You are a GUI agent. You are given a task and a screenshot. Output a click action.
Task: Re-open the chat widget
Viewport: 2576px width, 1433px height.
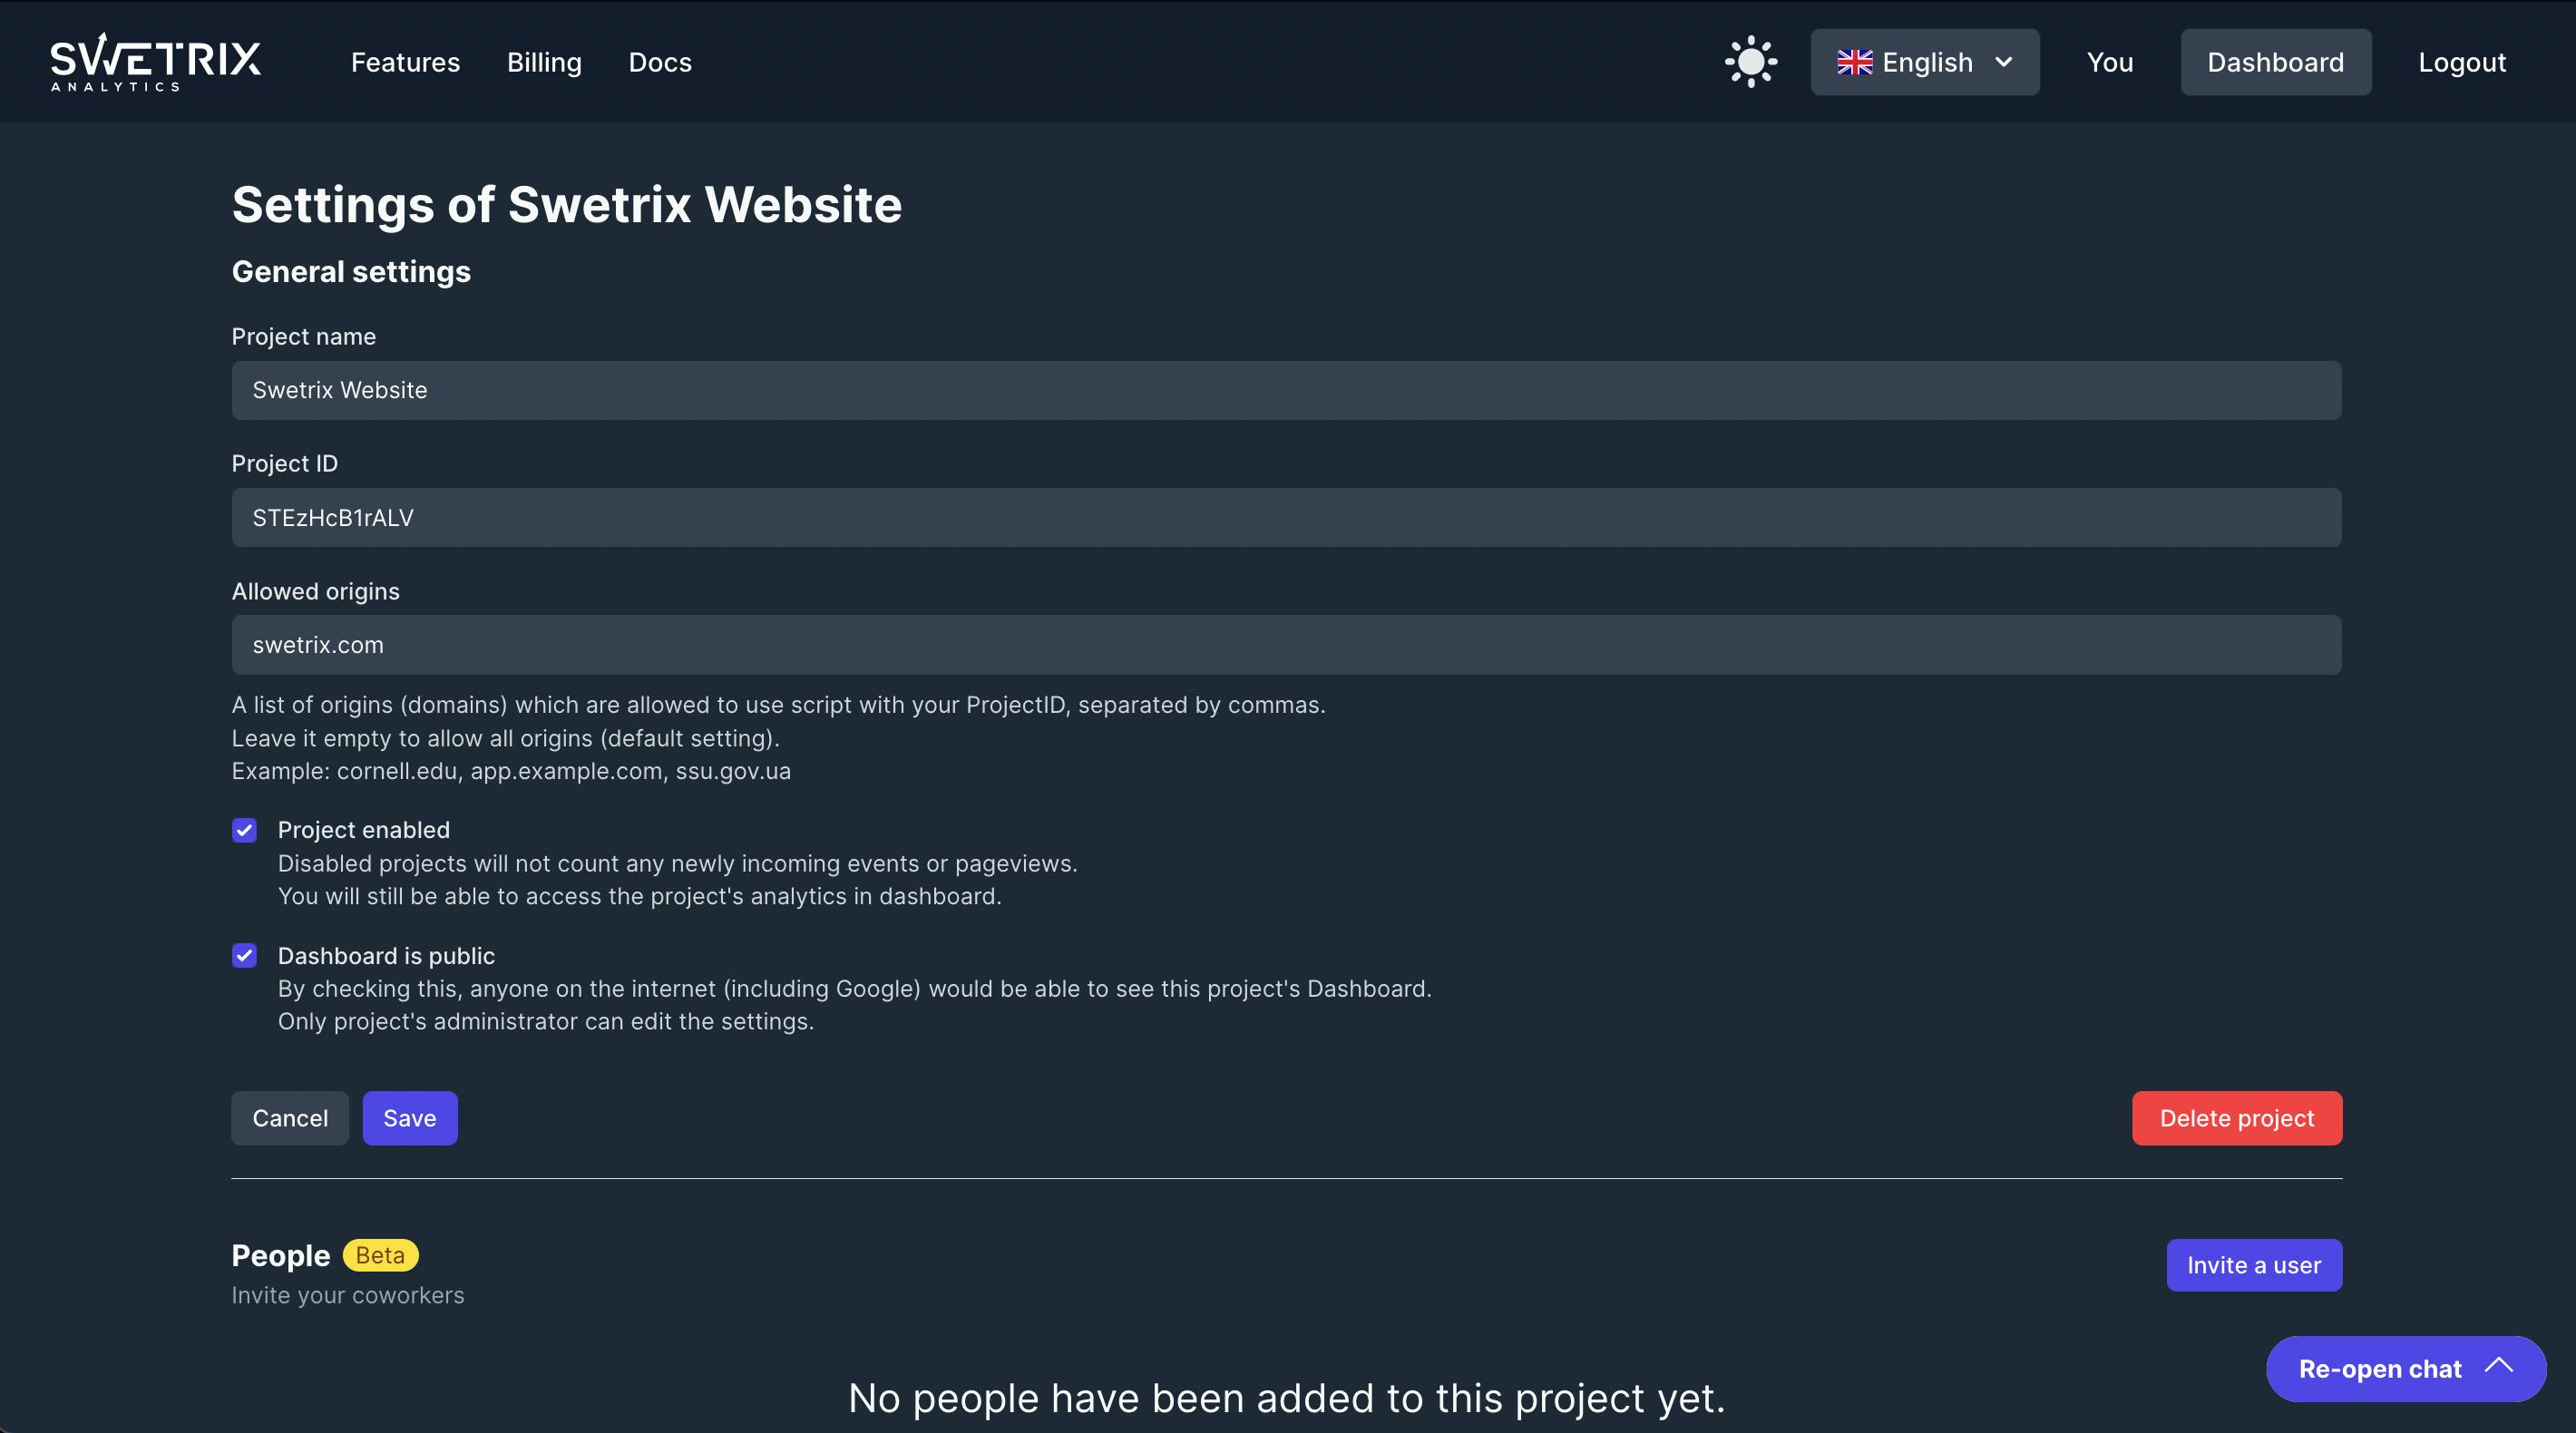click(x=2406, y=1369)
